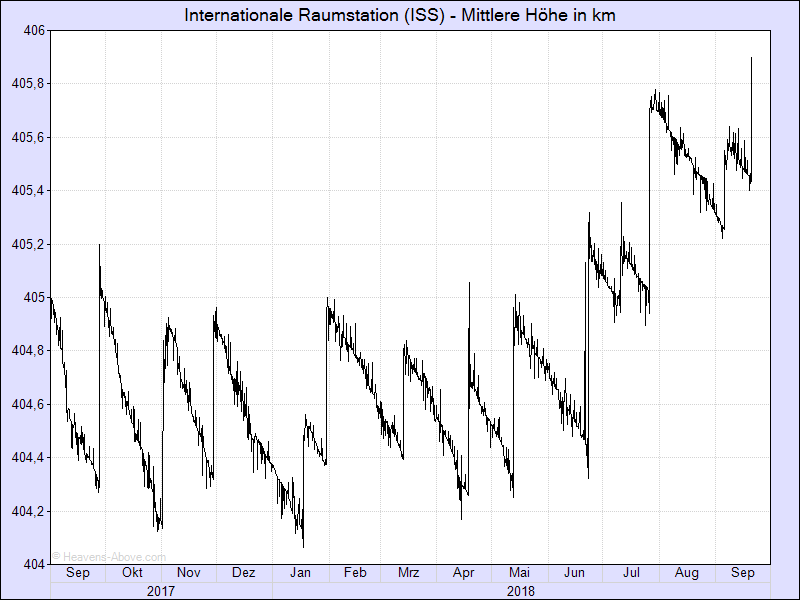Pick the Dez month on the time axis

coord(243,573)
